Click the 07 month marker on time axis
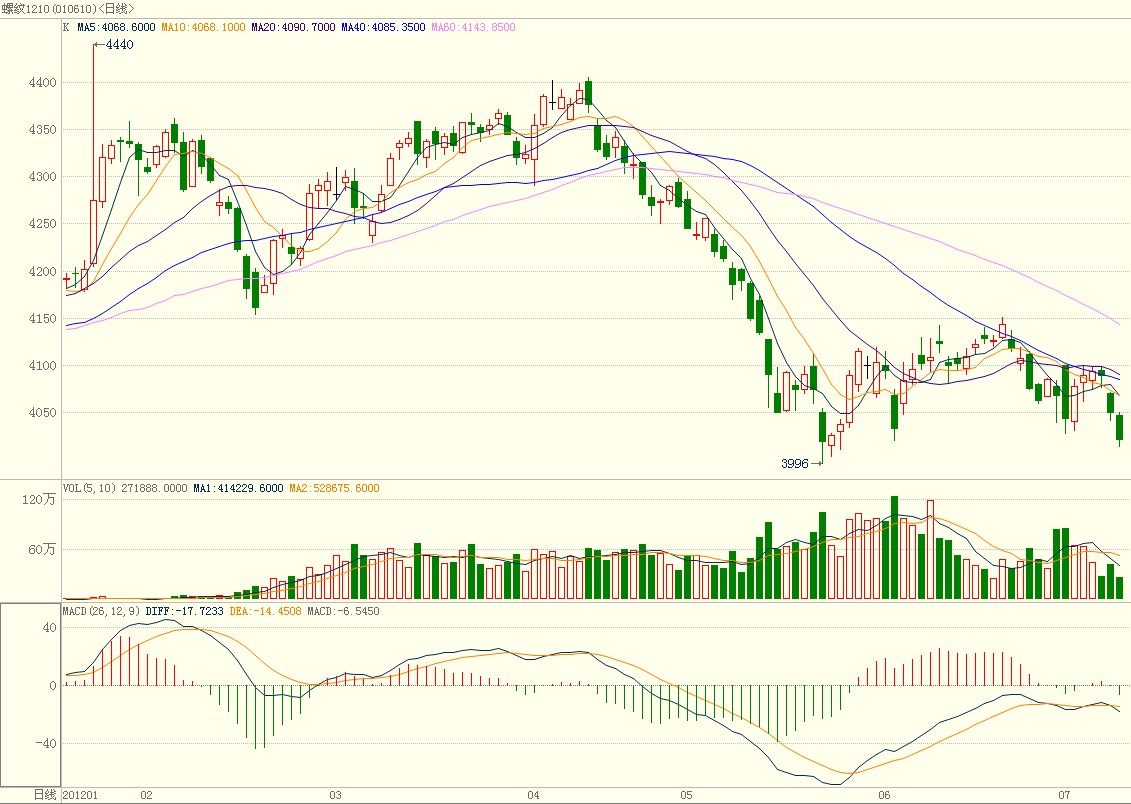Screen dimensions: 1131x804 (x=1064, y=795)
